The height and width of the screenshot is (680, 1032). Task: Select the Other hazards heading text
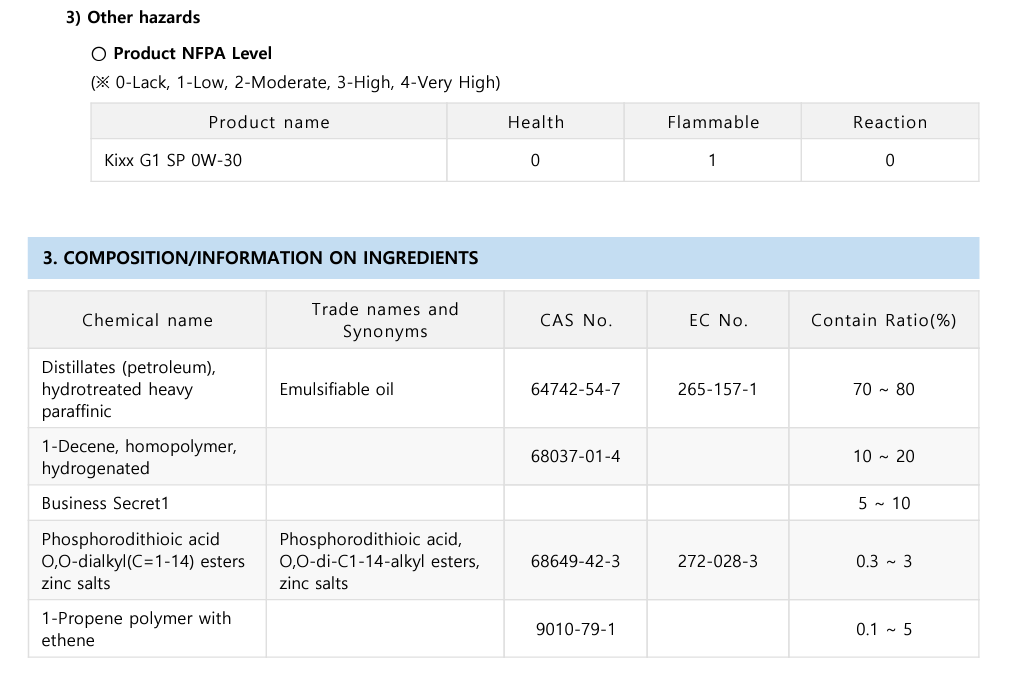tap(132, 17)
